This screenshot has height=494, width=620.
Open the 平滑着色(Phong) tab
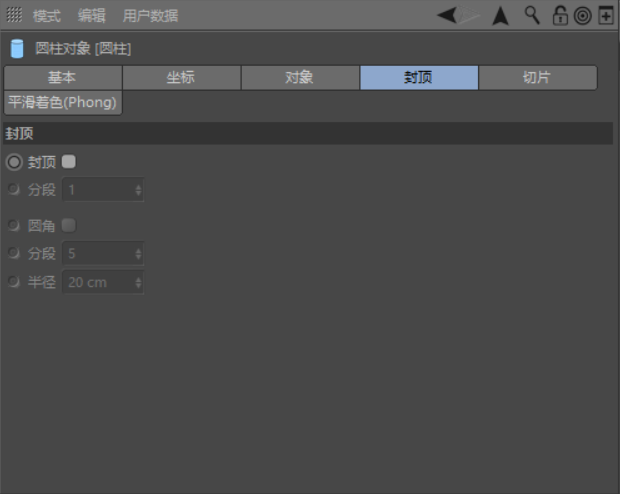(x=63, y=103)
